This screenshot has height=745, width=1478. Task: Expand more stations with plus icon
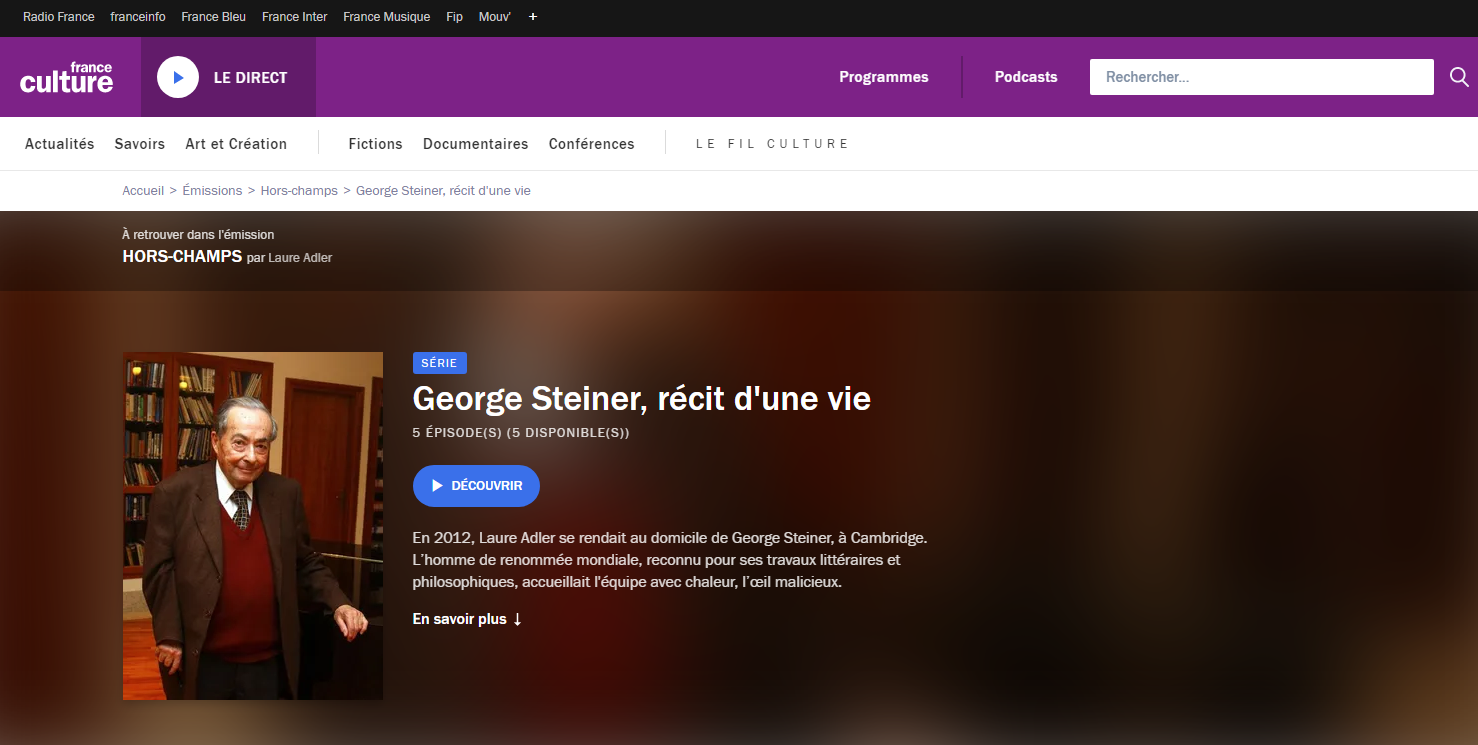click(533, 17)
